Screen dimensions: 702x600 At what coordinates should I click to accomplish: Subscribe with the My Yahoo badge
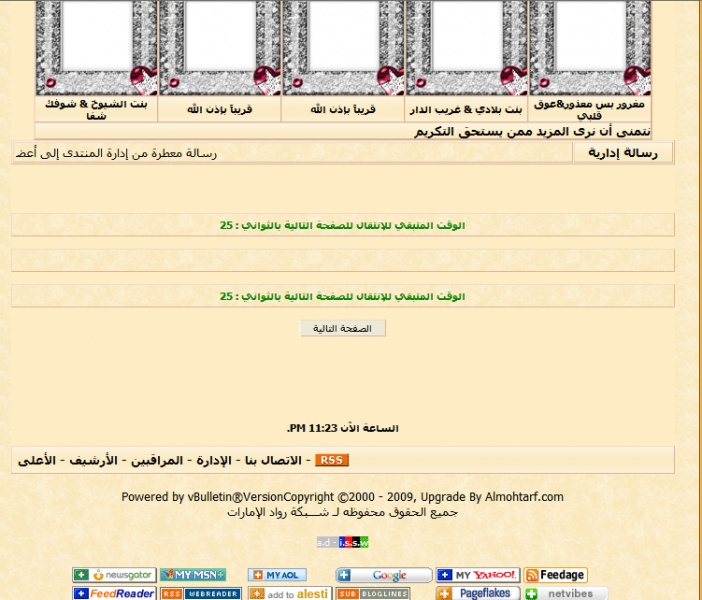pos(477,575)
